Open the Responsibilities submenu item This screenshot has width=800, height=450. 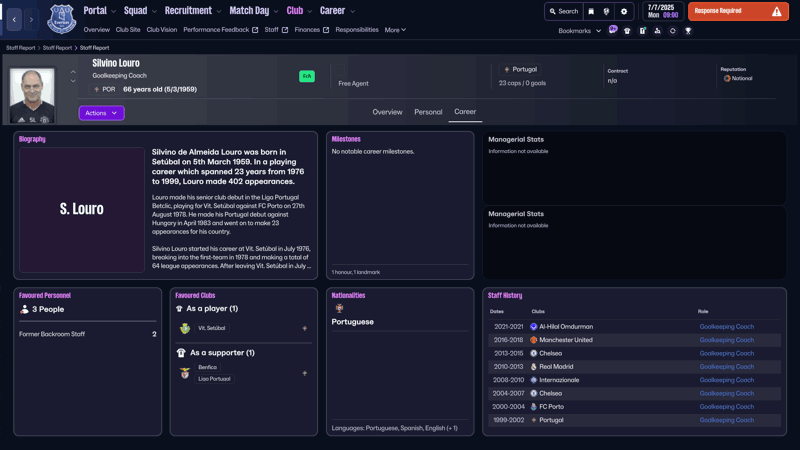tap(357, 30)
